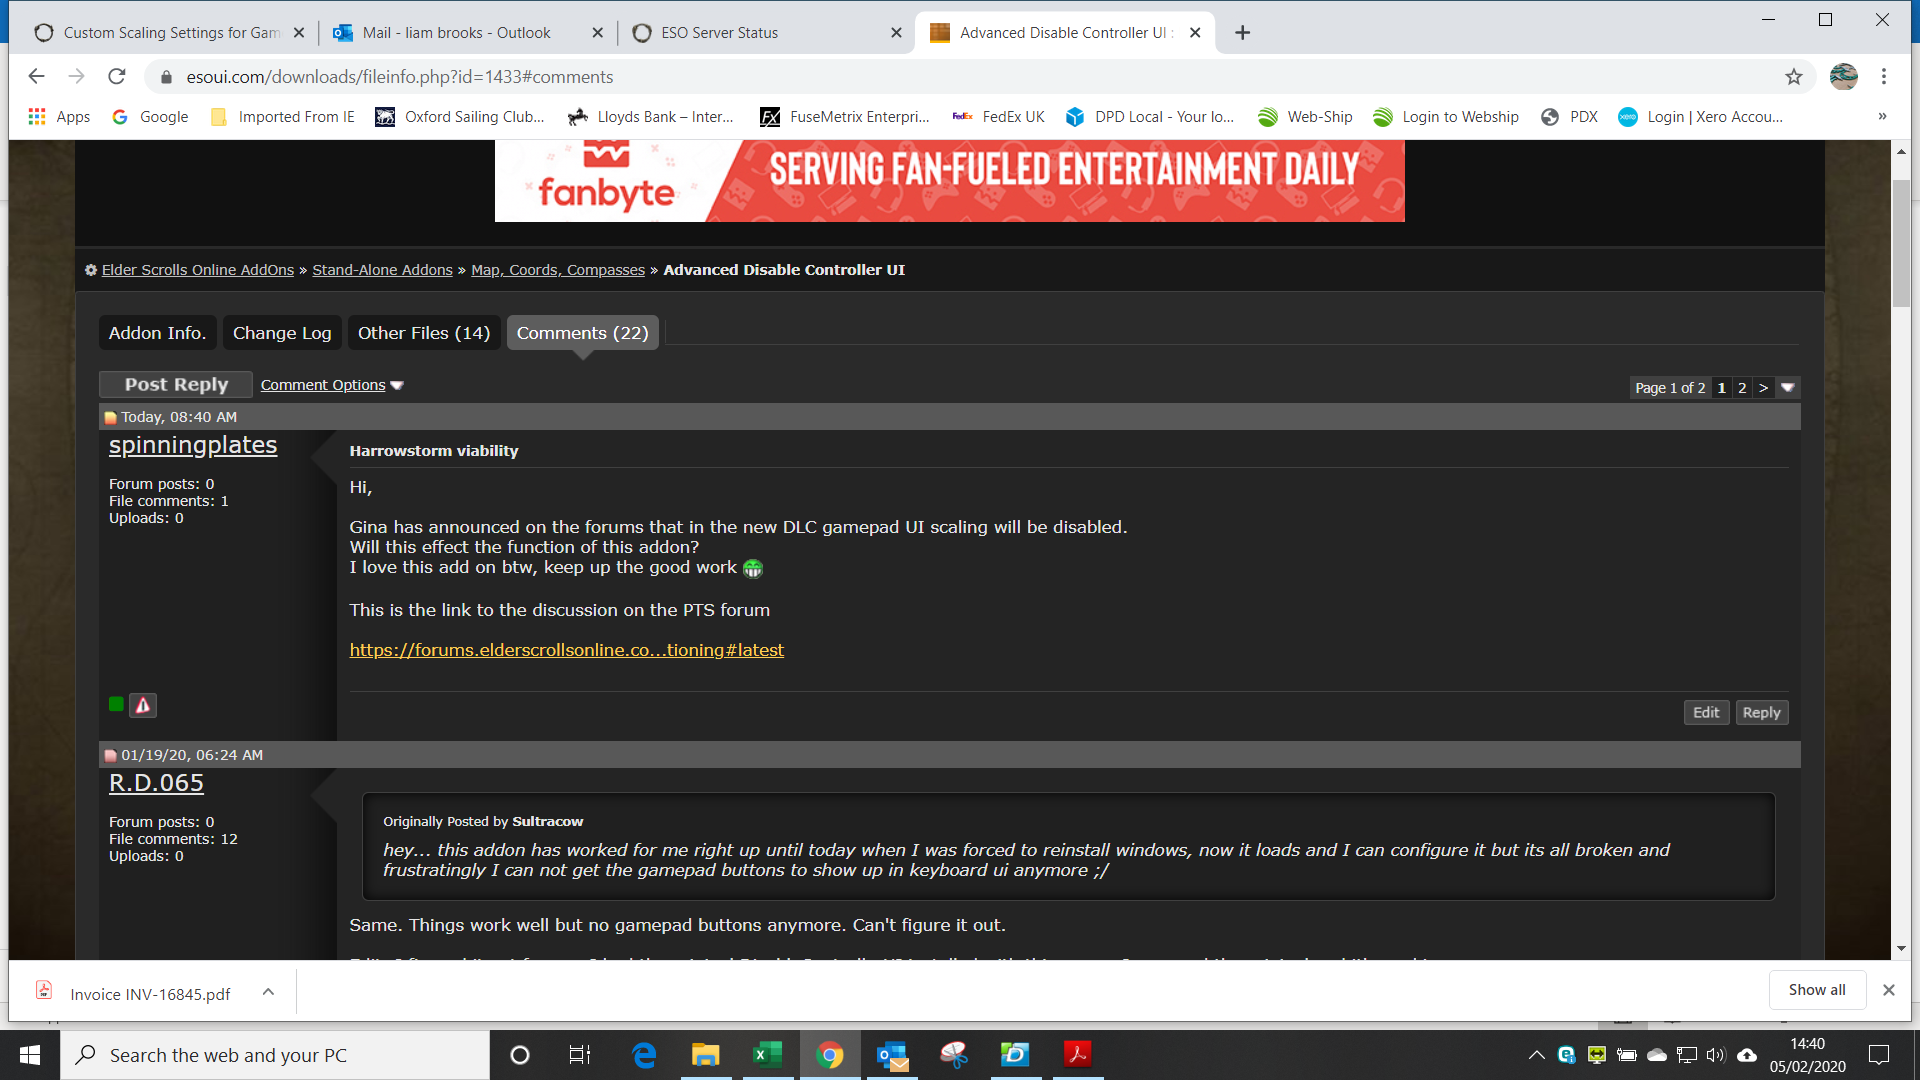Click spinningplates' green online status indicator
This screenshot has height=1080, width=1920.
pyautogui.click(x=116, y=705)
